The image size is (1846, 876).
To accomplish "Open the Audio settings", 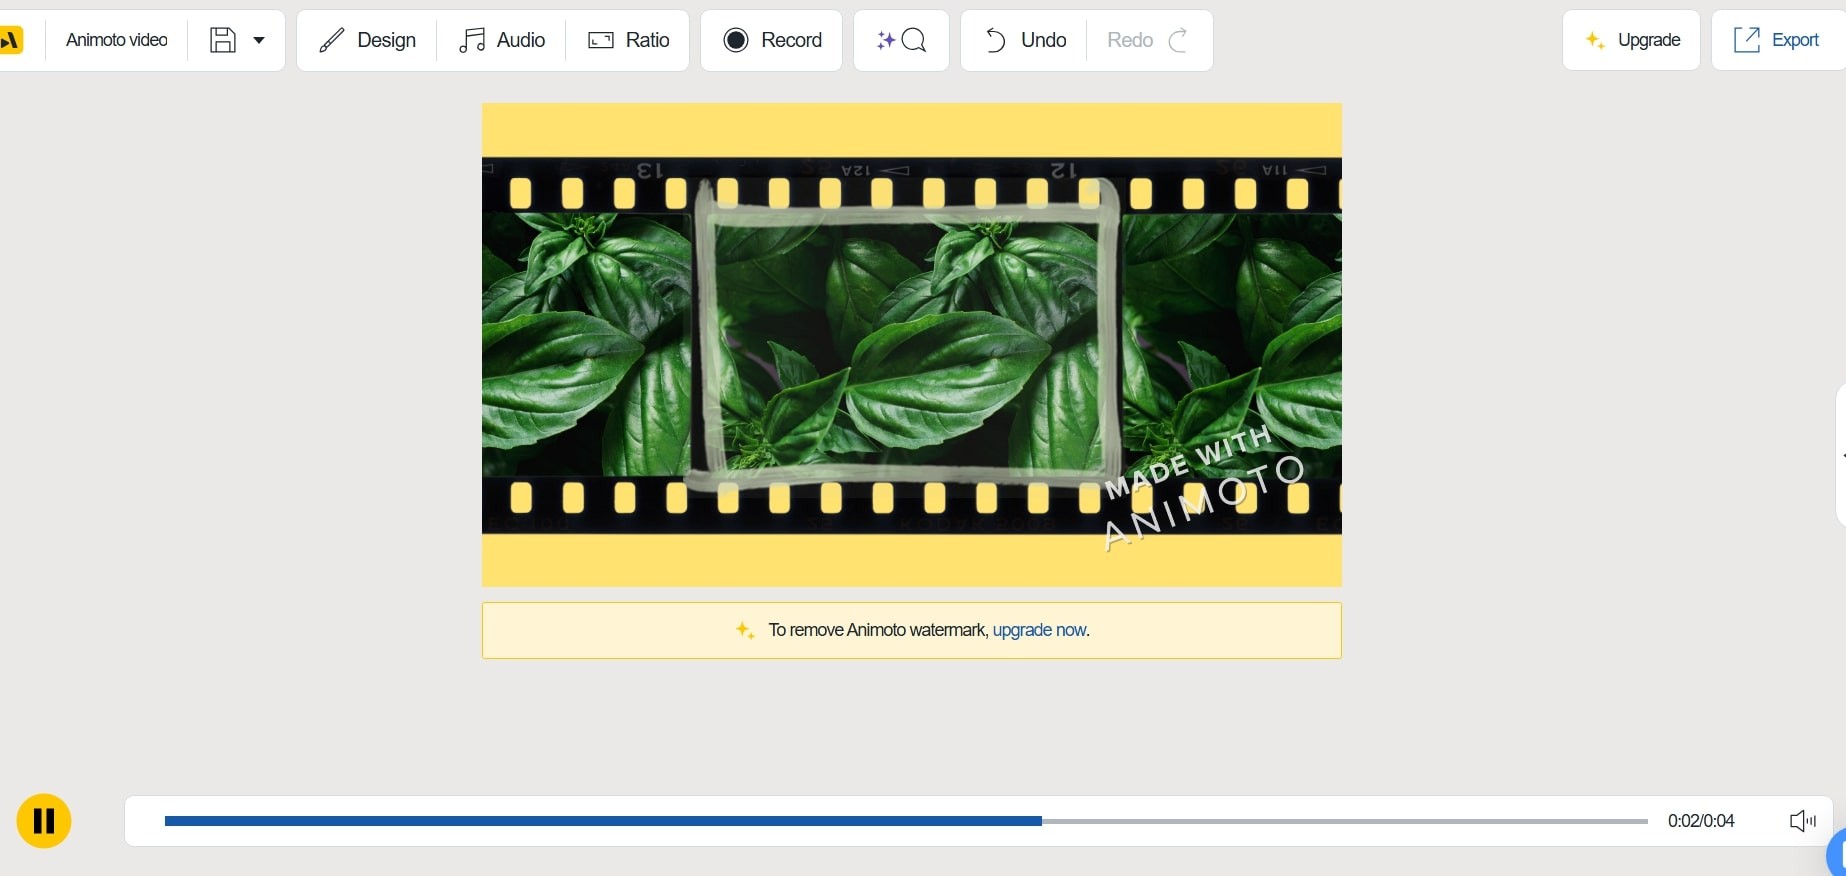I will coord(502,40).
